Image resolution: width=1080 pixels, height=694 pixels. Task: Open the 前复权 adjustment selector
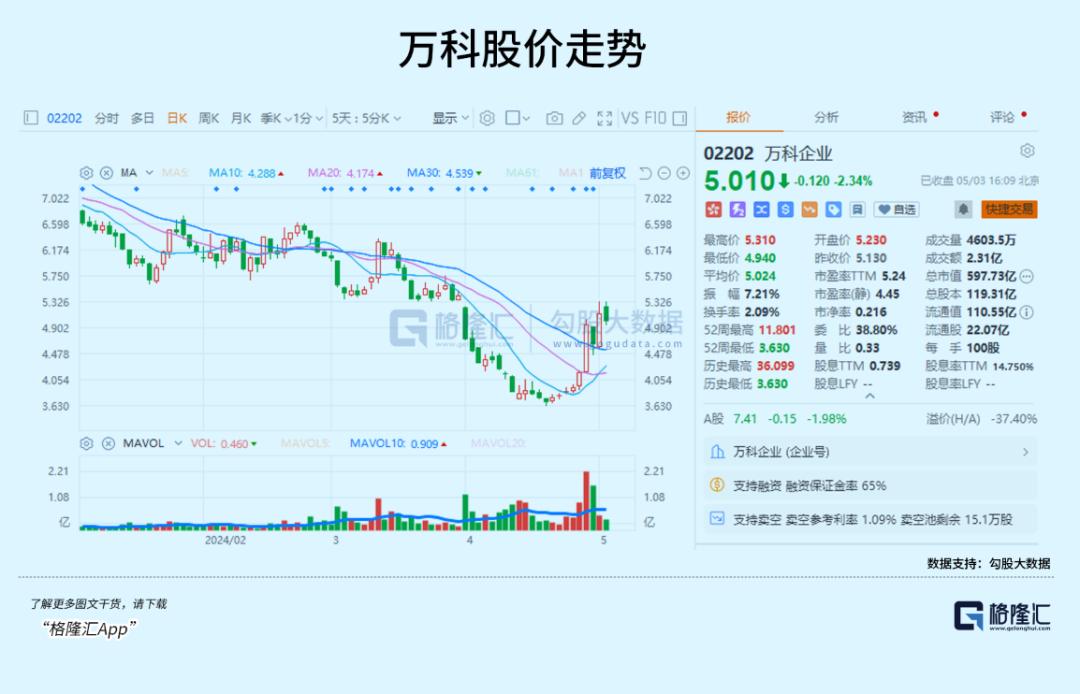(607, 173)
